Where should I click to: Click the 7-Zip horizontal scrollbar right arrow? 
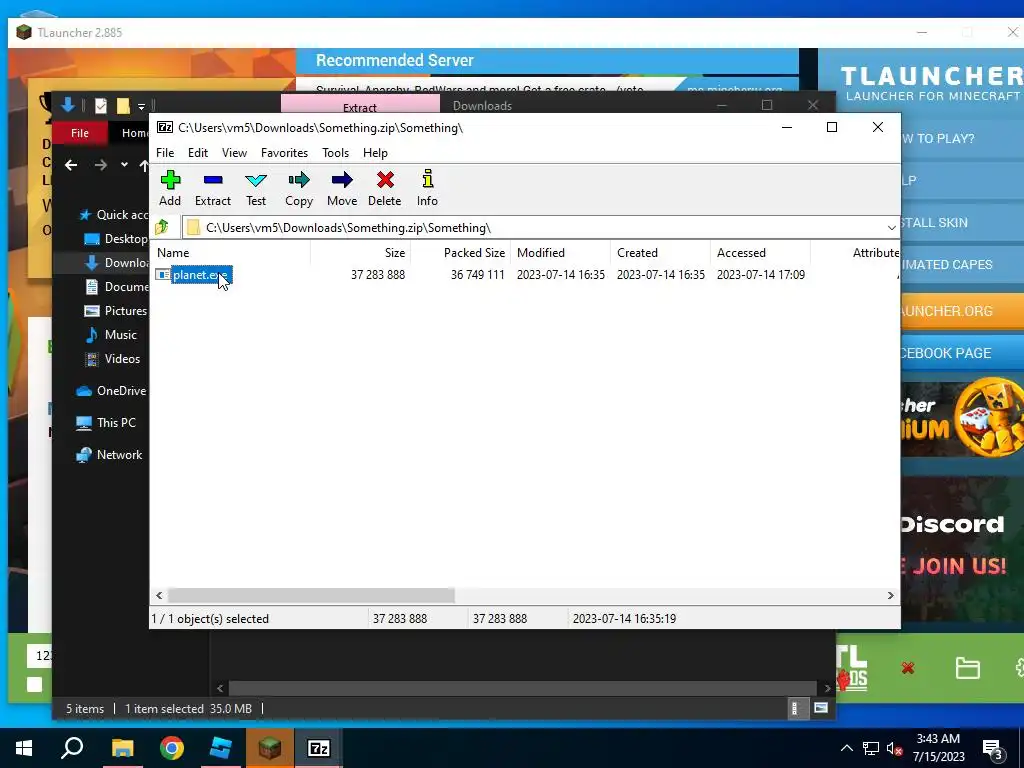891,596
